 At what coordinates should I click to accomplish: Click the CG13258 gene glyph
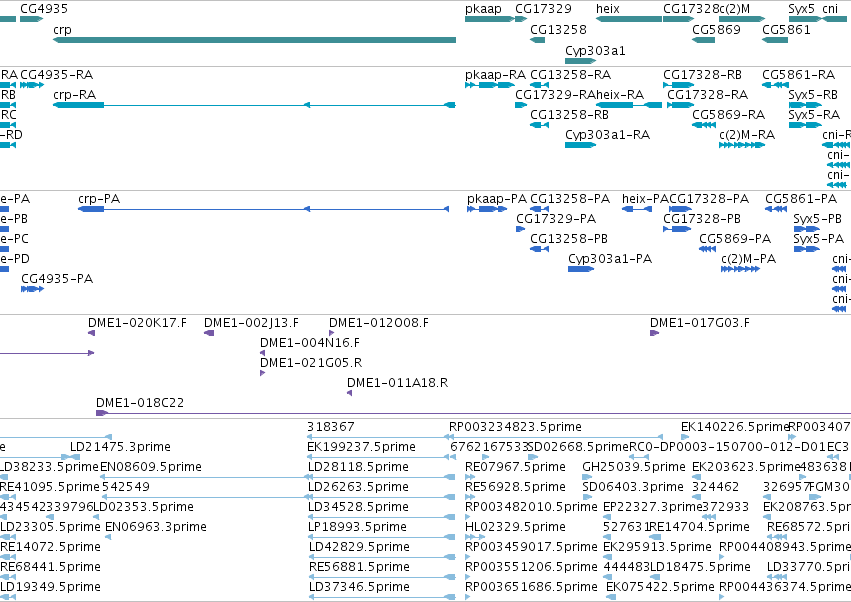pyautogui.click(x=537, y=40)
